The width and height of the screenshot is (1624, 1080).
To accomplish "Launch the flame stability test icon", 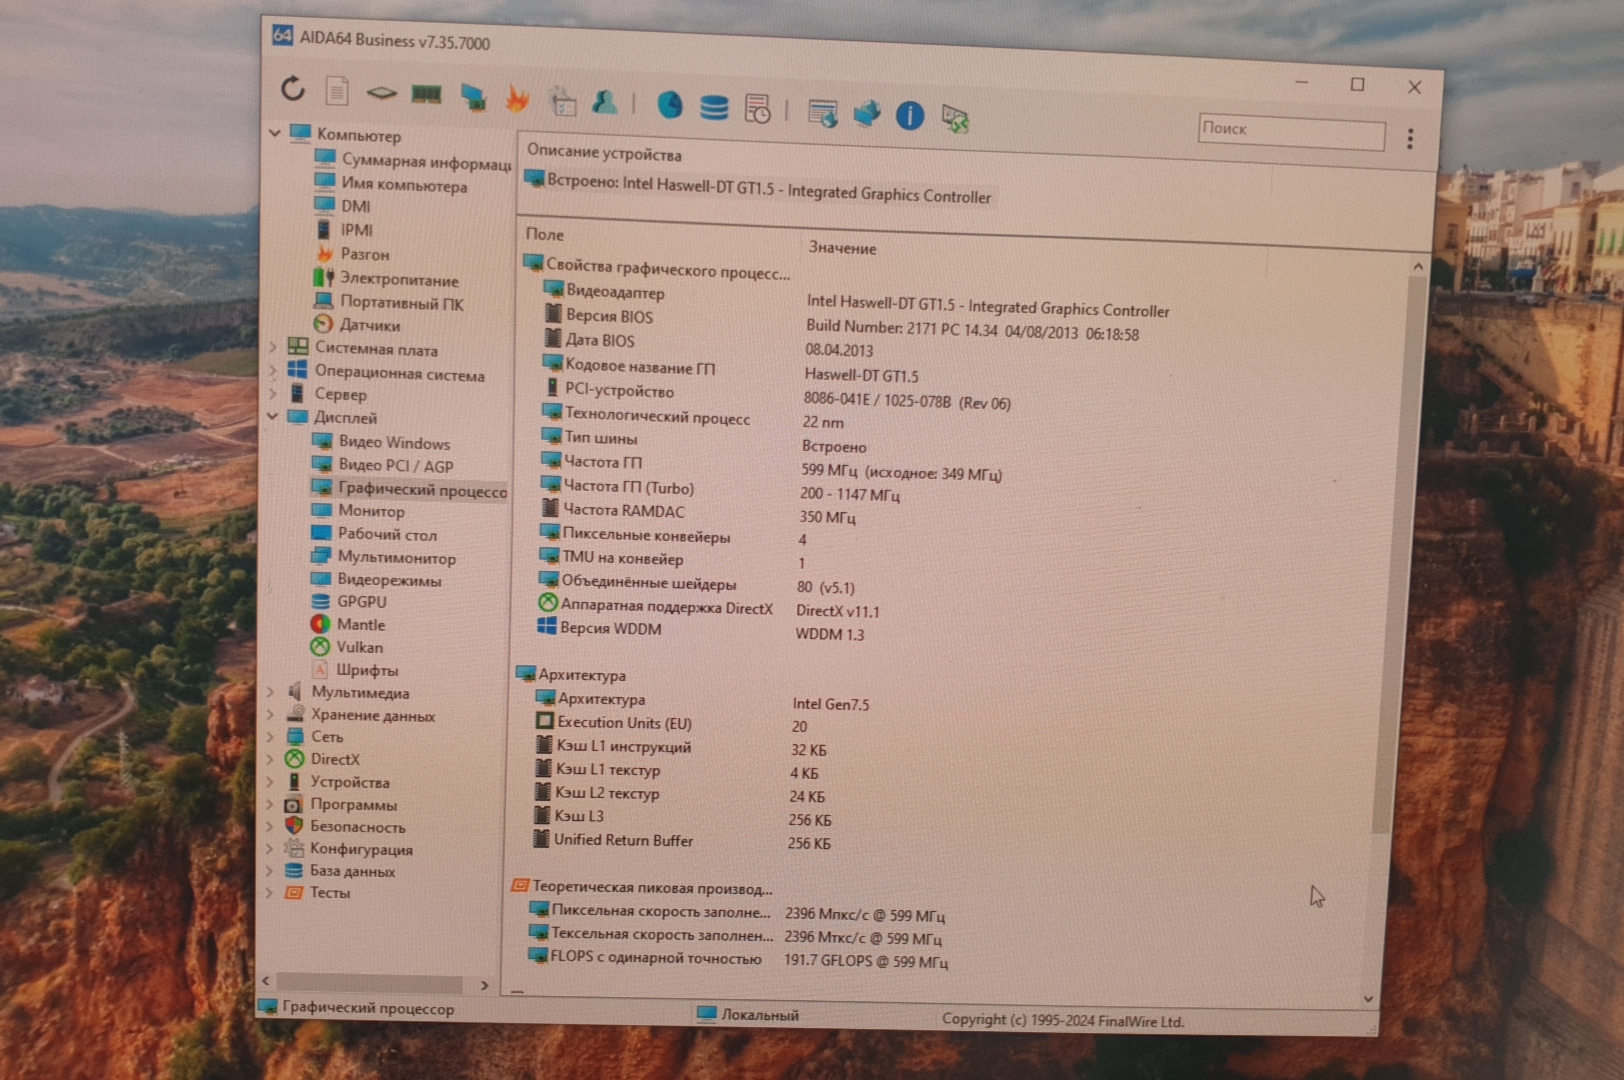I will [517, 98].
